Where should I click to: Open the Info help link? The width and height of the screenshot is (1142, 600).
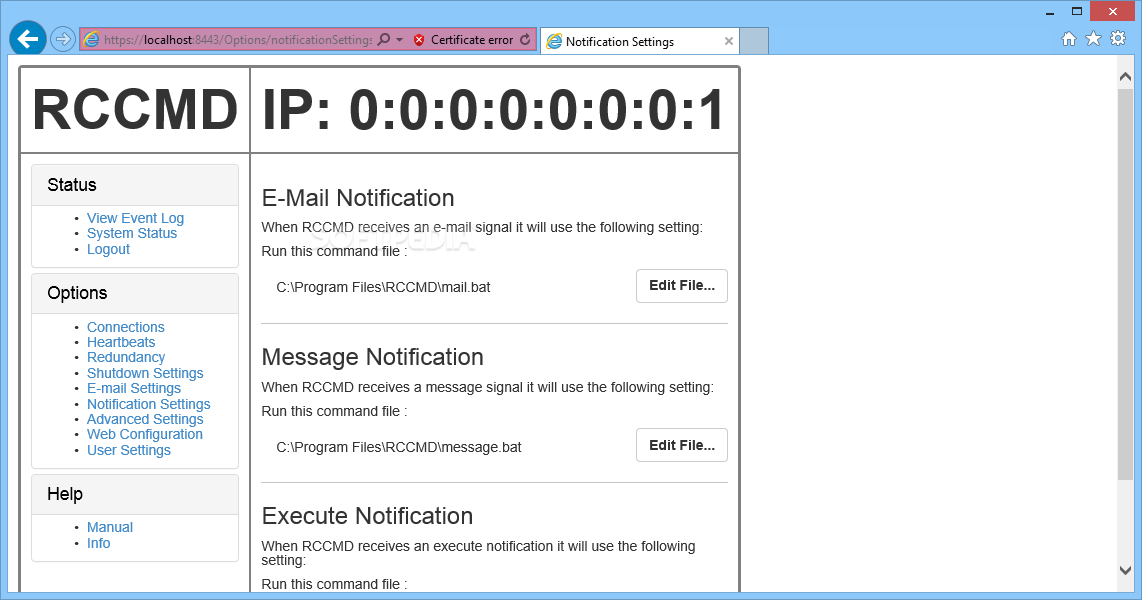pyautogui.click(x=98, y=543)
